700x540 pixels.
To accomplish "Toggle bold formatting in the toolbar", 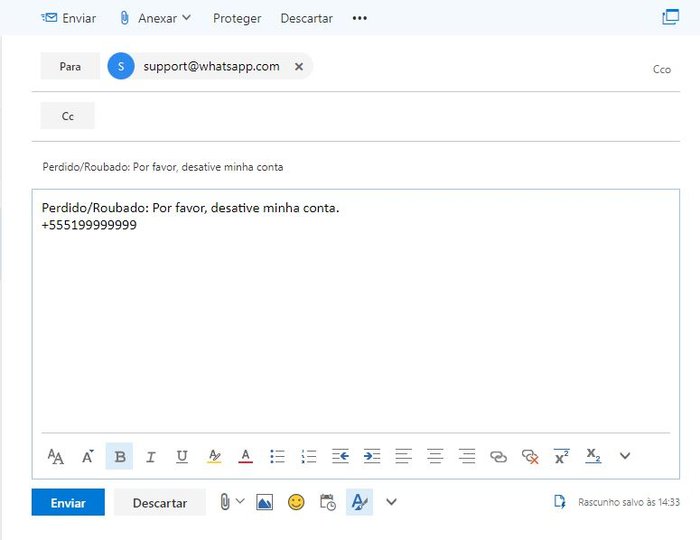I will [x=120, y=457].
